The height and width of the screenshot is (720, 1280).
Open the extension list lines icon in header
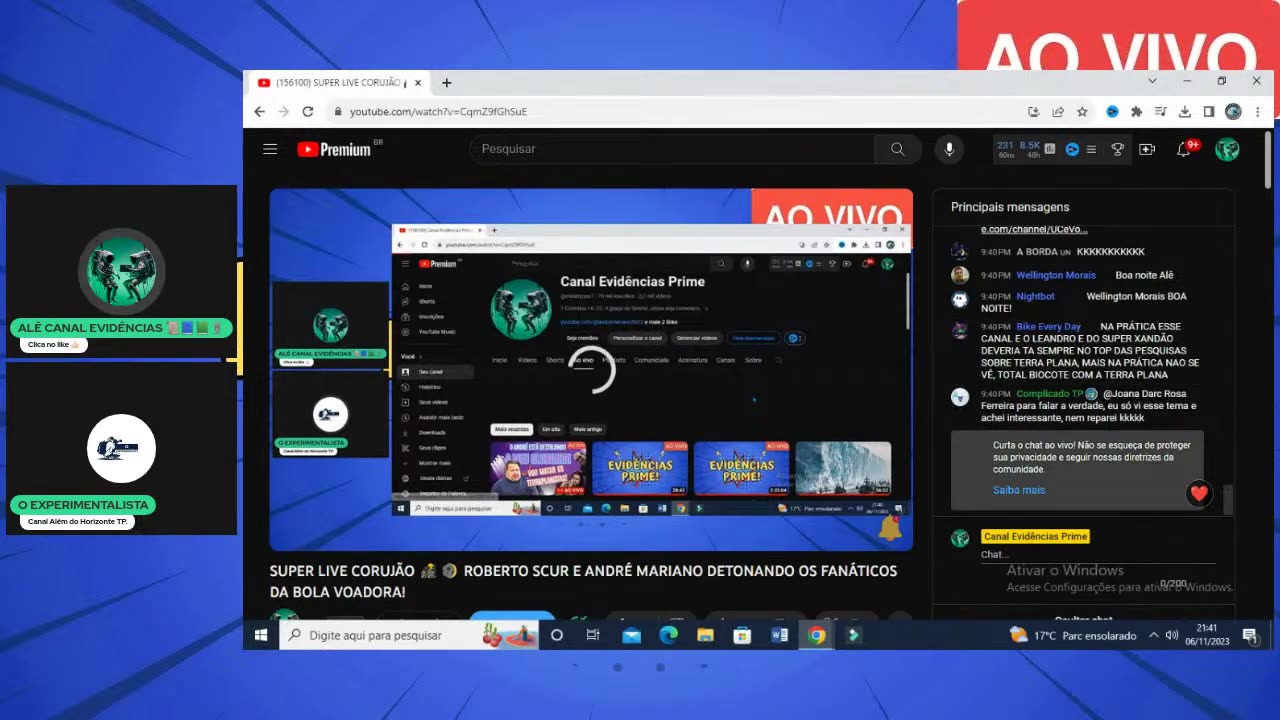tap(1091, 149)
